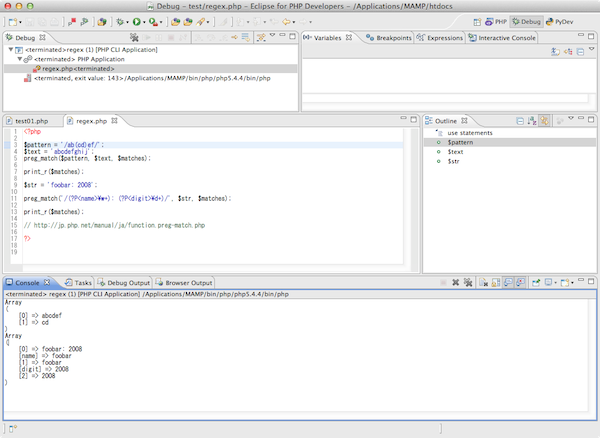Switch to the Variables tab

[327, 38]
